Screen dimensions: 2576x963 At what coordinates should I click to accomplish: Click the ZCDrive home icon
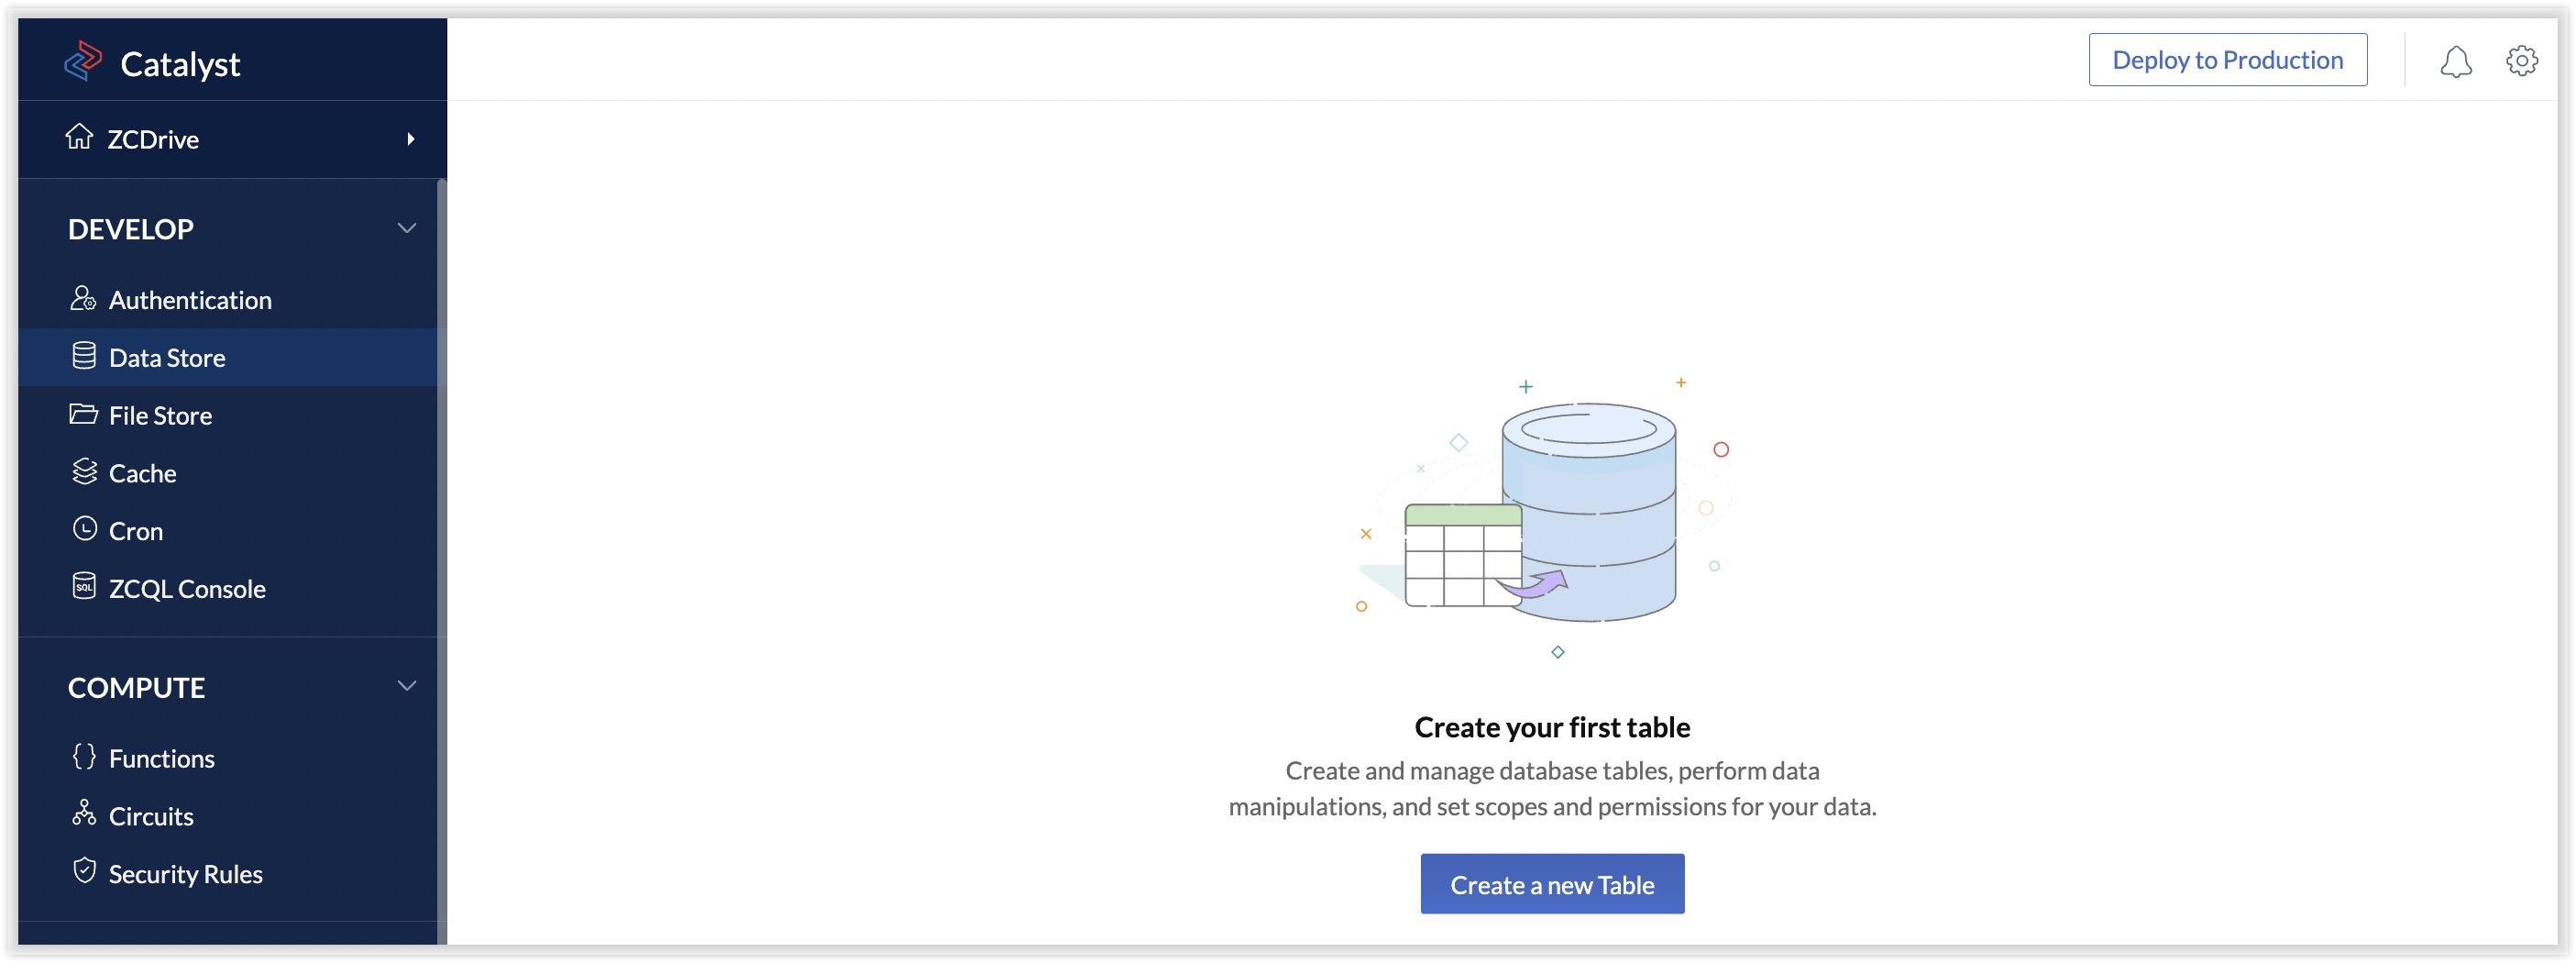(79, 137)
